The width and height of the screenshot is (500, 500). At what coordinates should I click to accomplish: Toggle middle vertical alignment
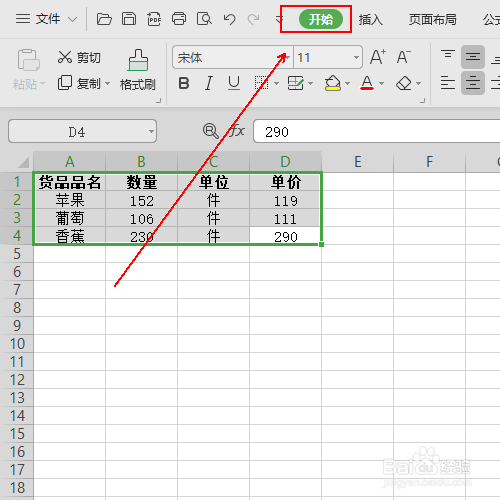pos(473,57)
